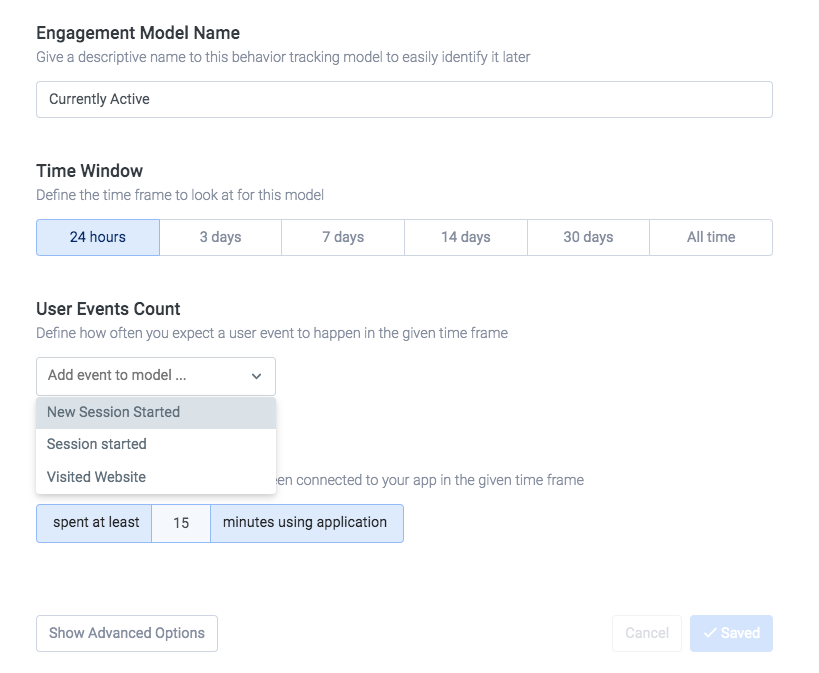Image resolution: width=819 pixels, height=673 pixels.
Task: Switch time window to All time
Action: pyautogui.click(x=711, y=237)
